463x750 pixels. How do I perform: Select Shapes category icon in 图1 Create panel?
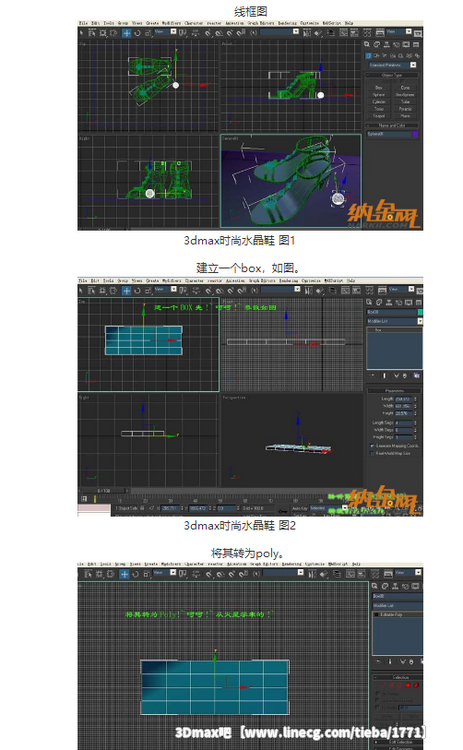pos(376,56)
